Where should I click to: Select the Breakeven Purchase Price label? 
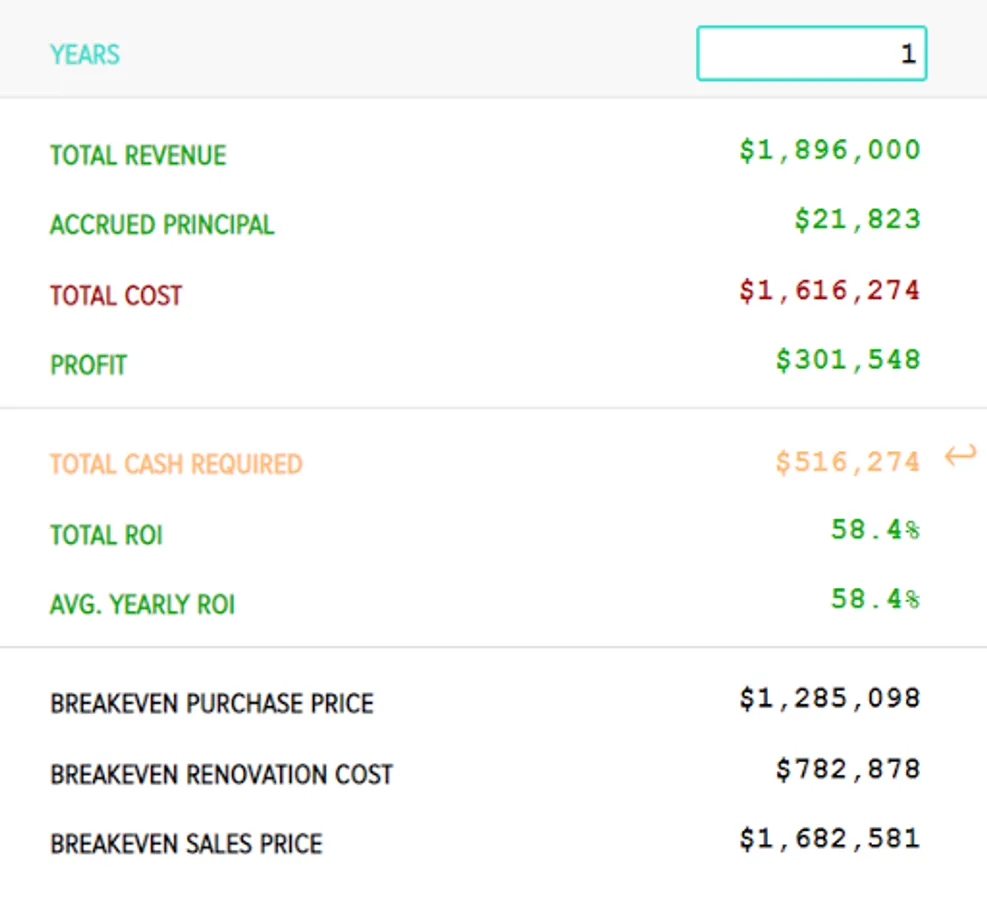[211, 704]
